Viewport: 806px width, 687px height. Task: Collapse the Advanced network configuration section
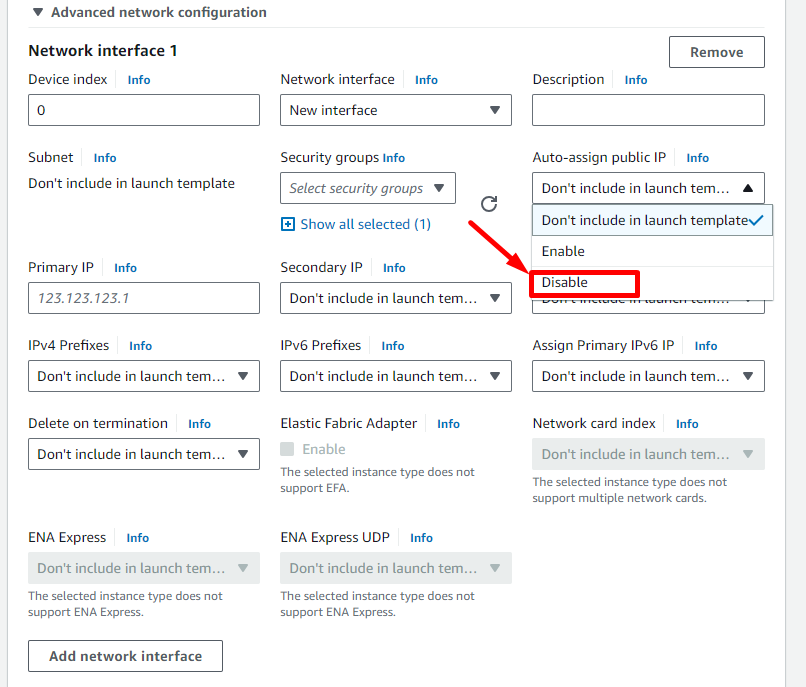(38, 12)
